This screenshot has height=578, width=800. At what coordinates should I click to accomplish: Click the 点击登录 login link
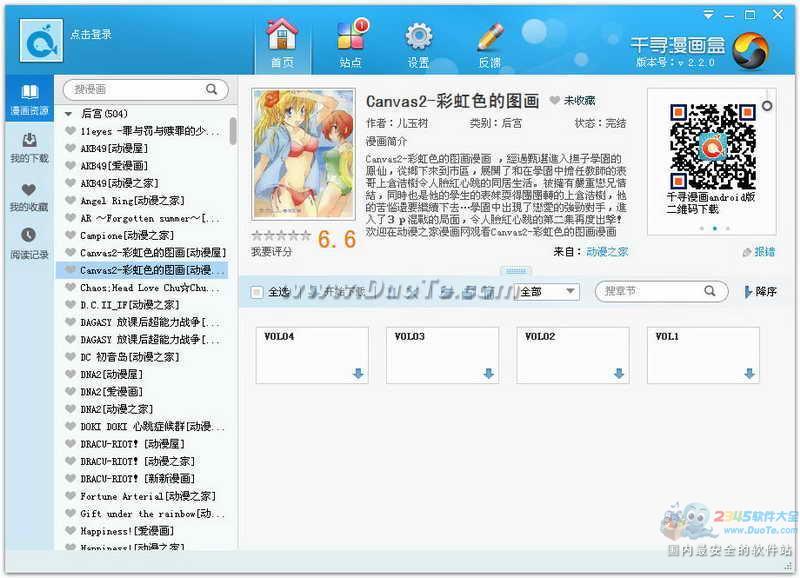coord(91,34)
